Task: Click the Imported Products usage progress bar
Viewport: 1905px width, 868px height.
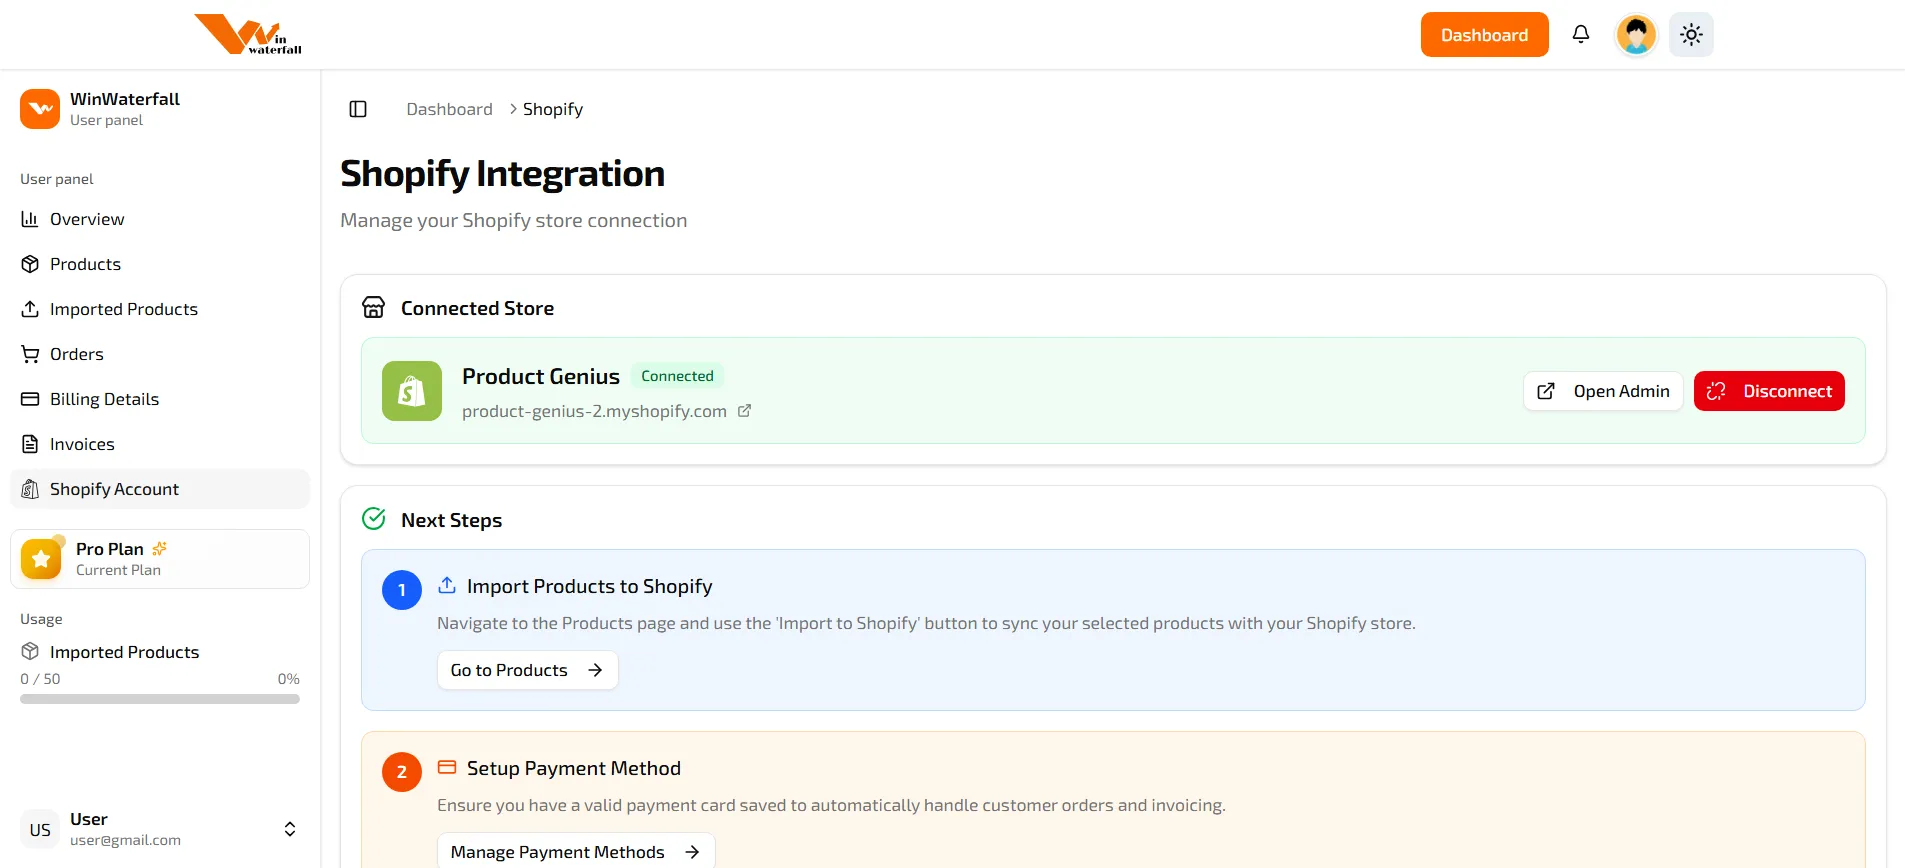Action: (x=160, y=699)
